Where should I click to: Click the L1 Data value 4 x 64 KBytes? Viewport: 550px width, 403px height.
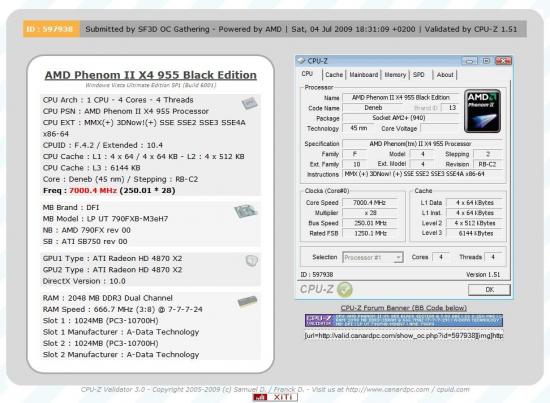click(x=475, y=203)
